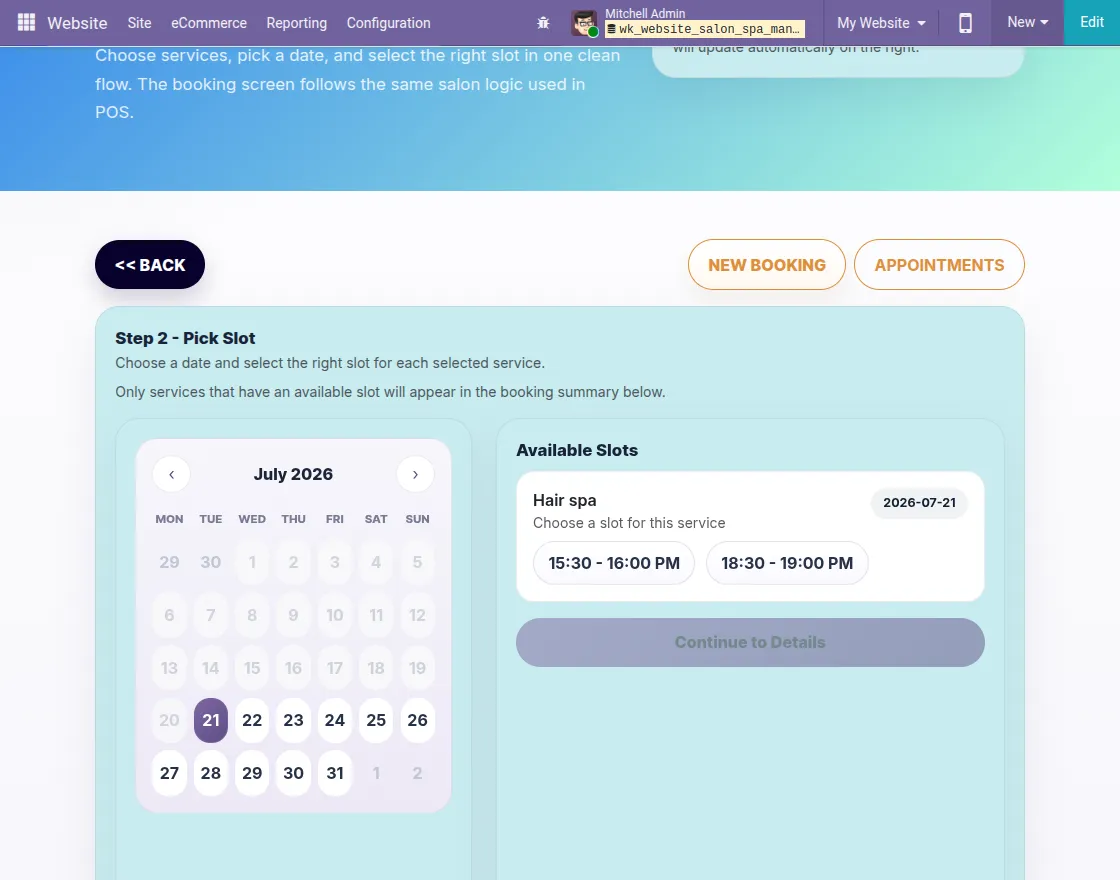This screenshot has height=880, width=1120.
Task: Toggle mobile preview phone icon
Action: tap(965, 23)
